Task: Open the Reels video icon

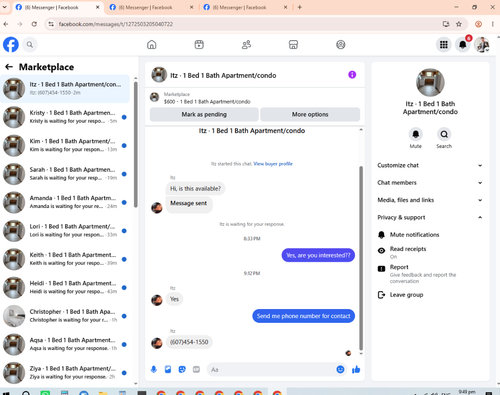Action: tap(199, 44)
